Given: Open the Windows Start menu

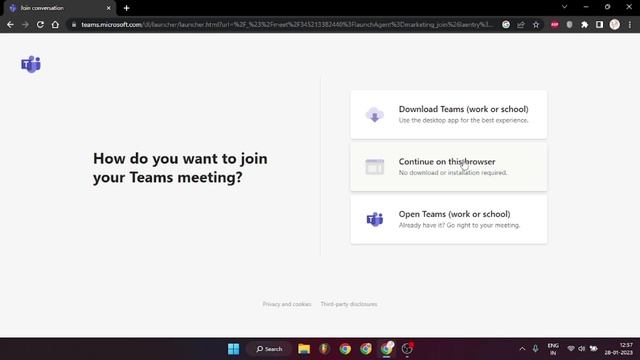Looking at the screenshot, I should [233, 349].
